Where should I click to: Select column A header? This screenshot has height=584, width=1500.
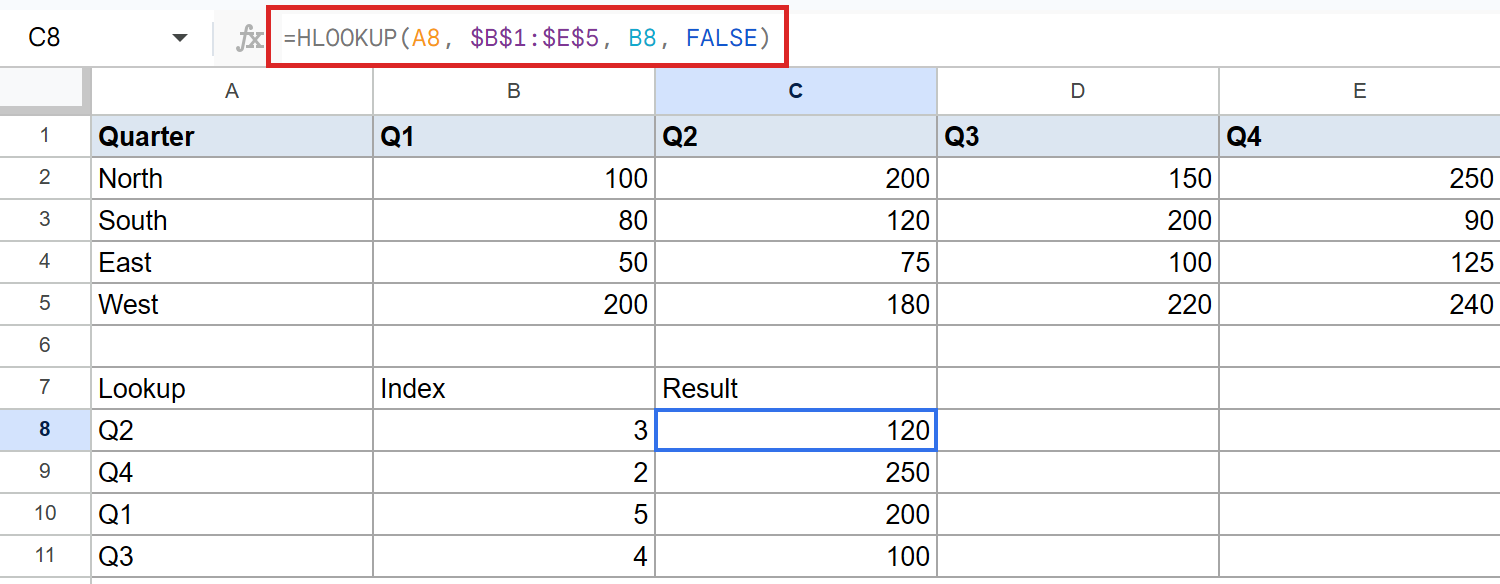pyautogui.click(x=232, y=91)
